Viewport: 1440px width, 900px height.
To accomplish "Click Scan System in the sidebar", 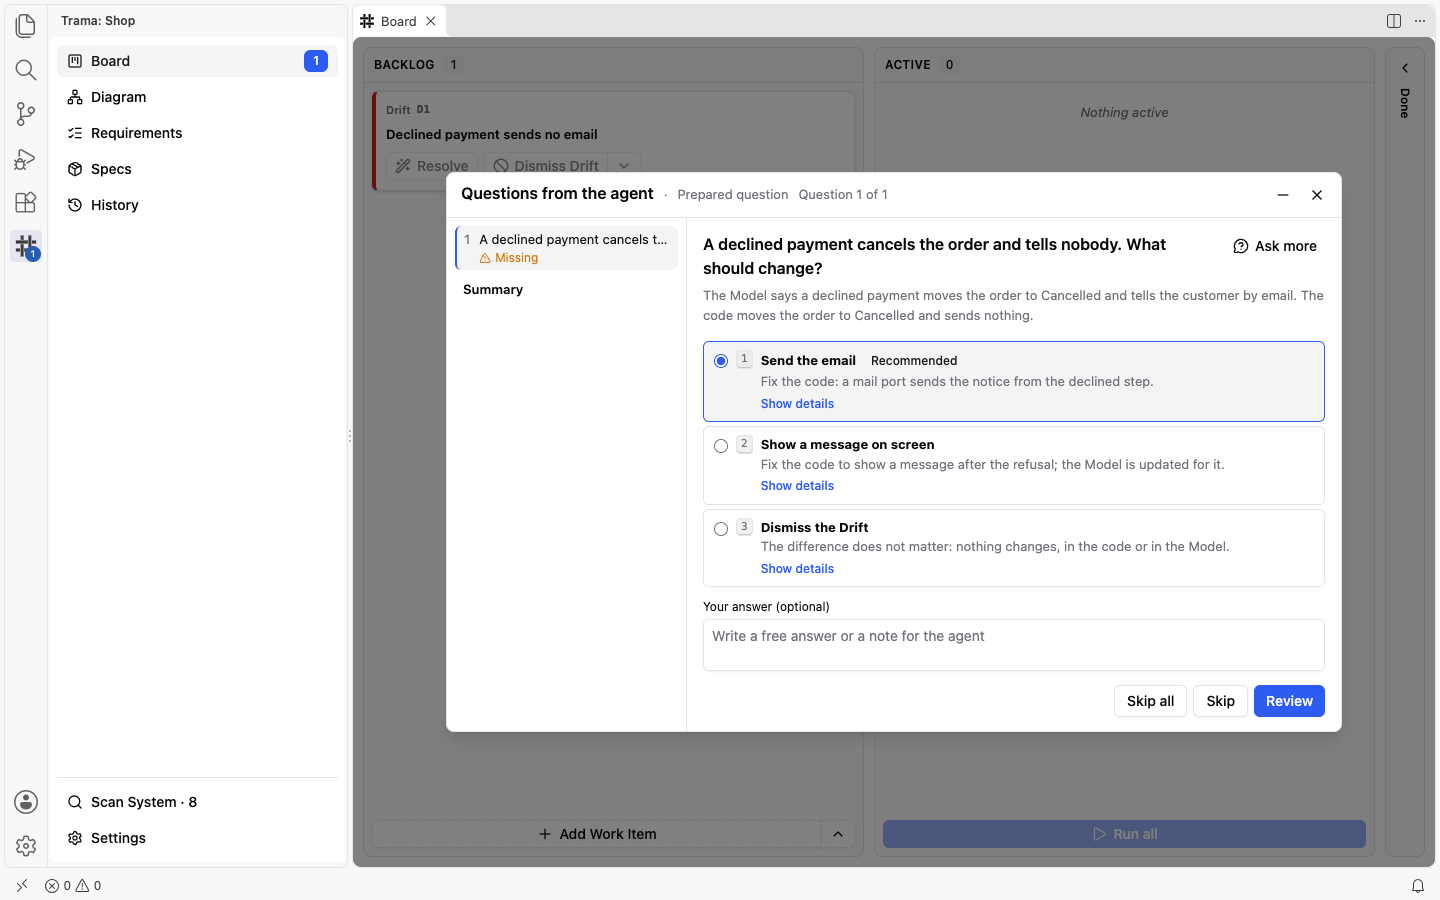I will [198, 802].
